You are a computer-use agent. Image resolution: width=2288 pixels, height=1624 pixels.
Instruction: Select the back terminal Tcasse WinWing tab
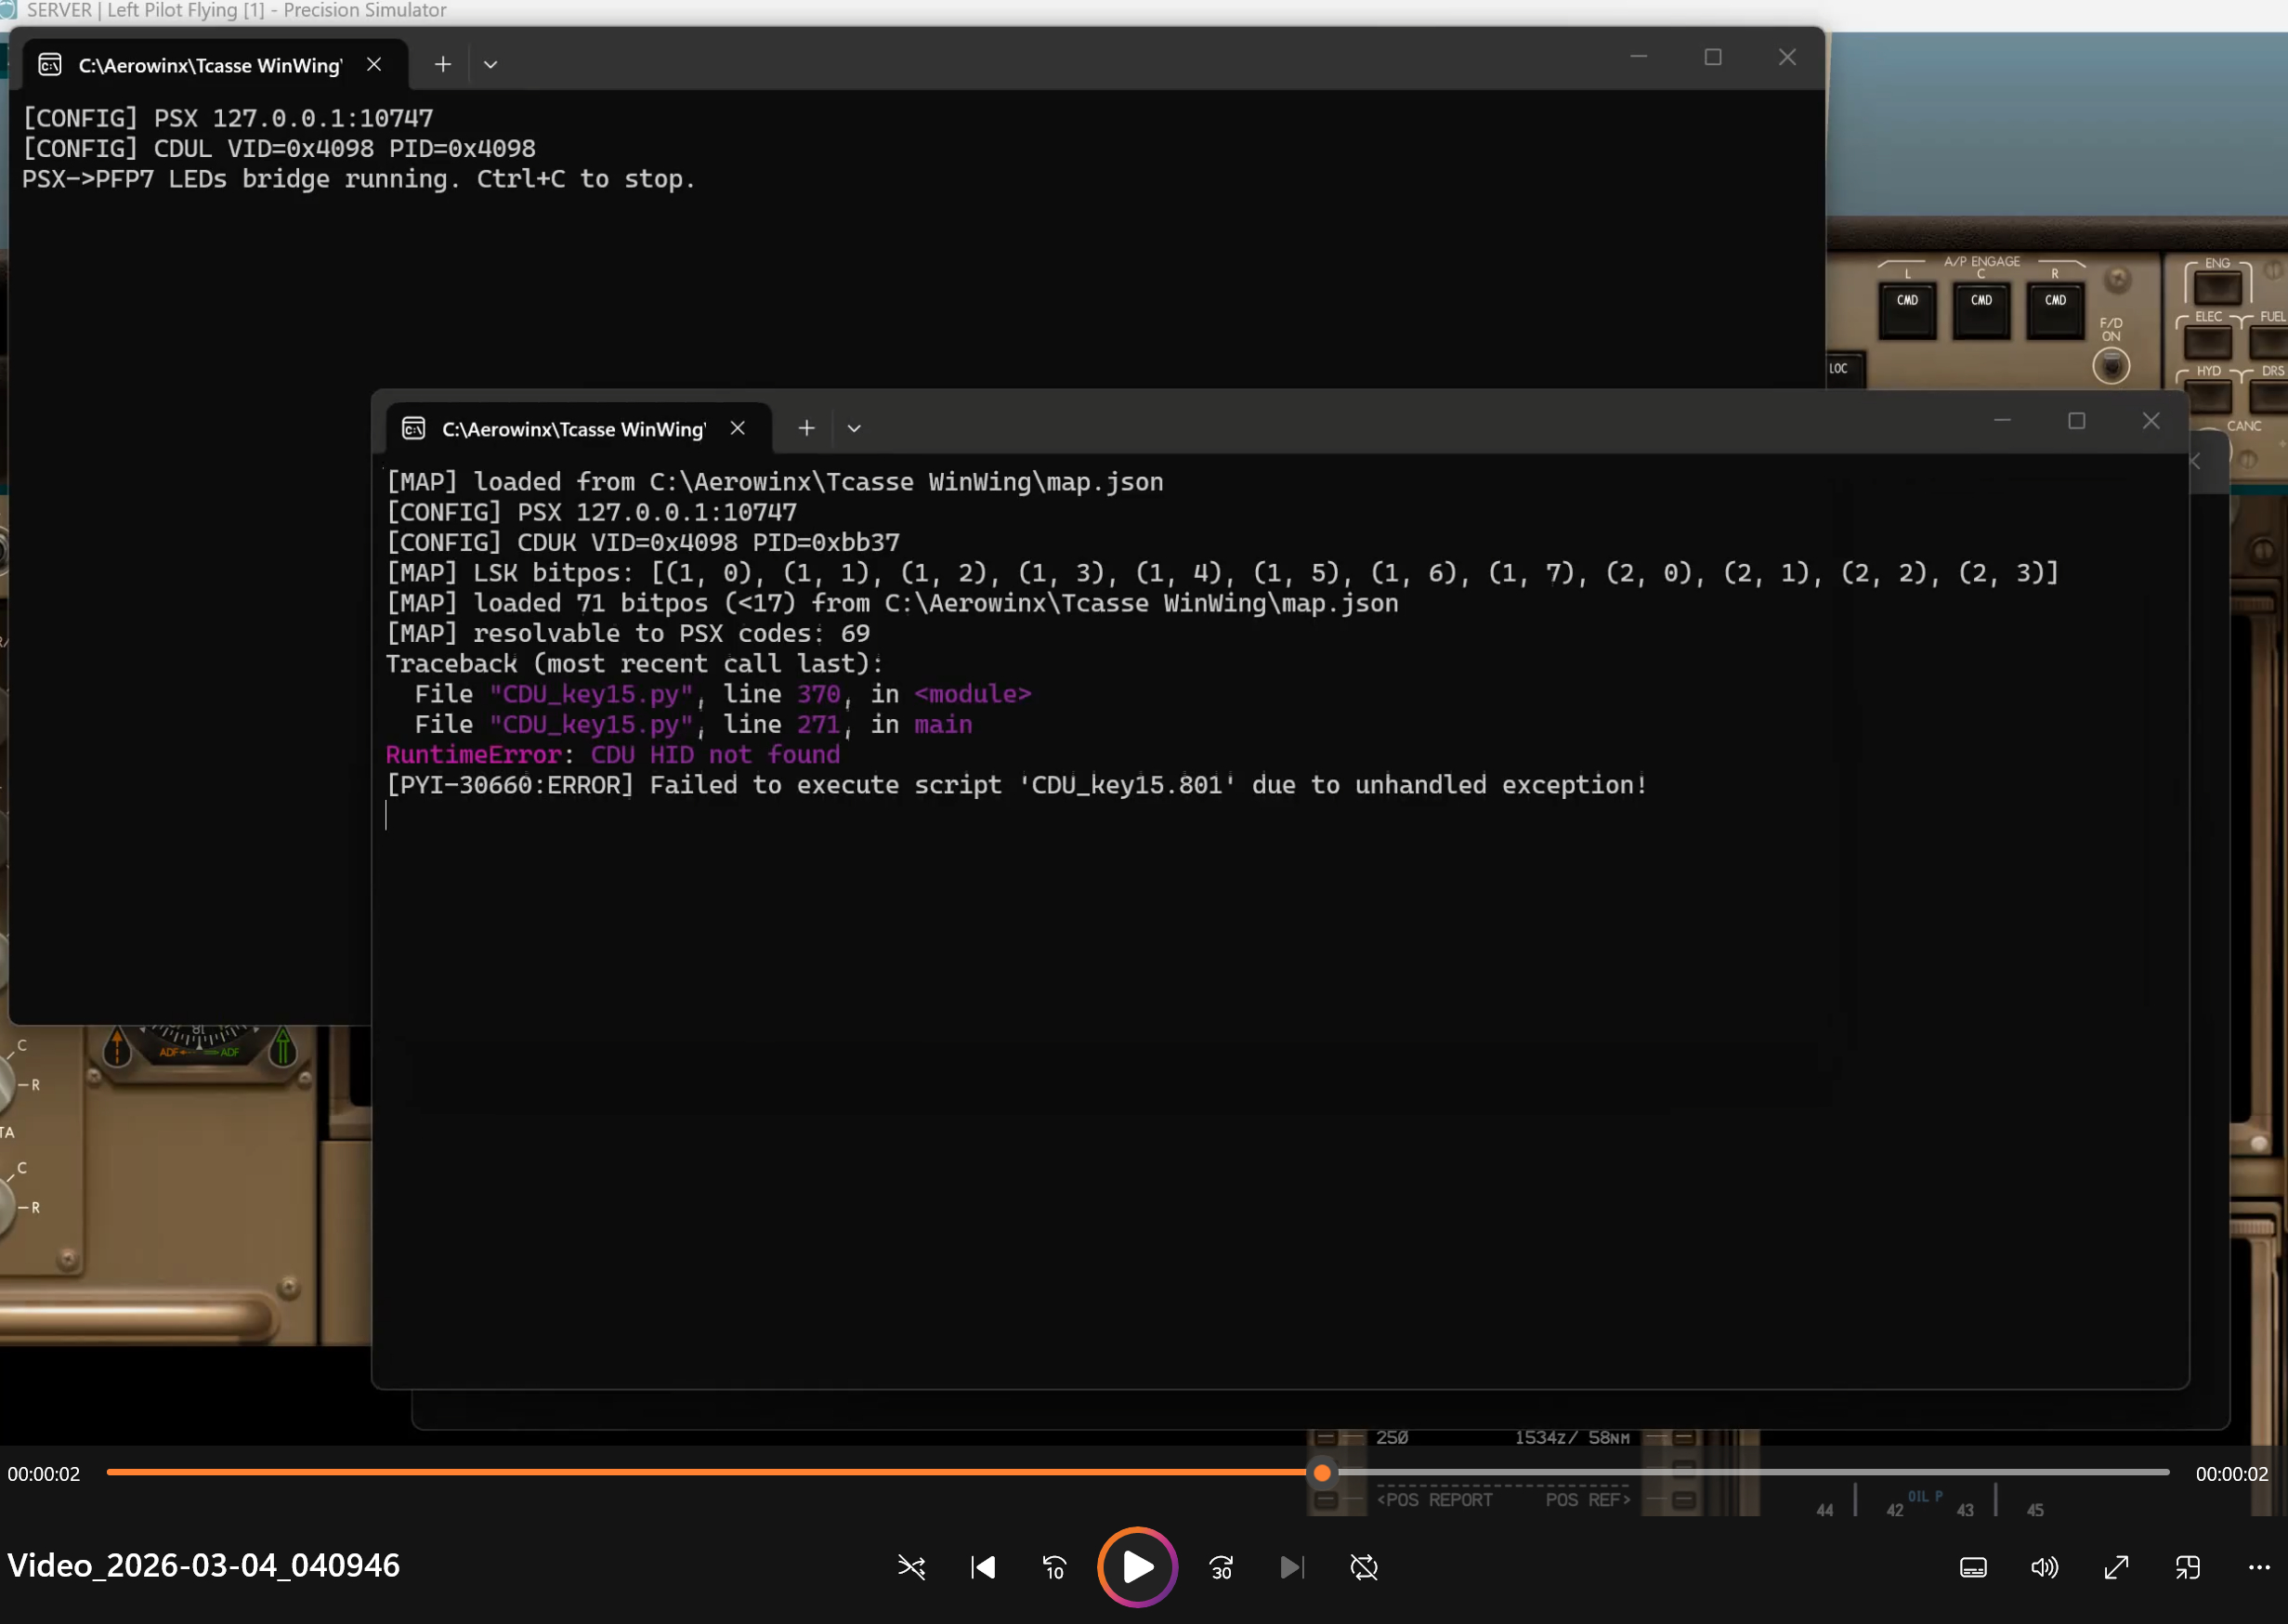pos(208,65)
